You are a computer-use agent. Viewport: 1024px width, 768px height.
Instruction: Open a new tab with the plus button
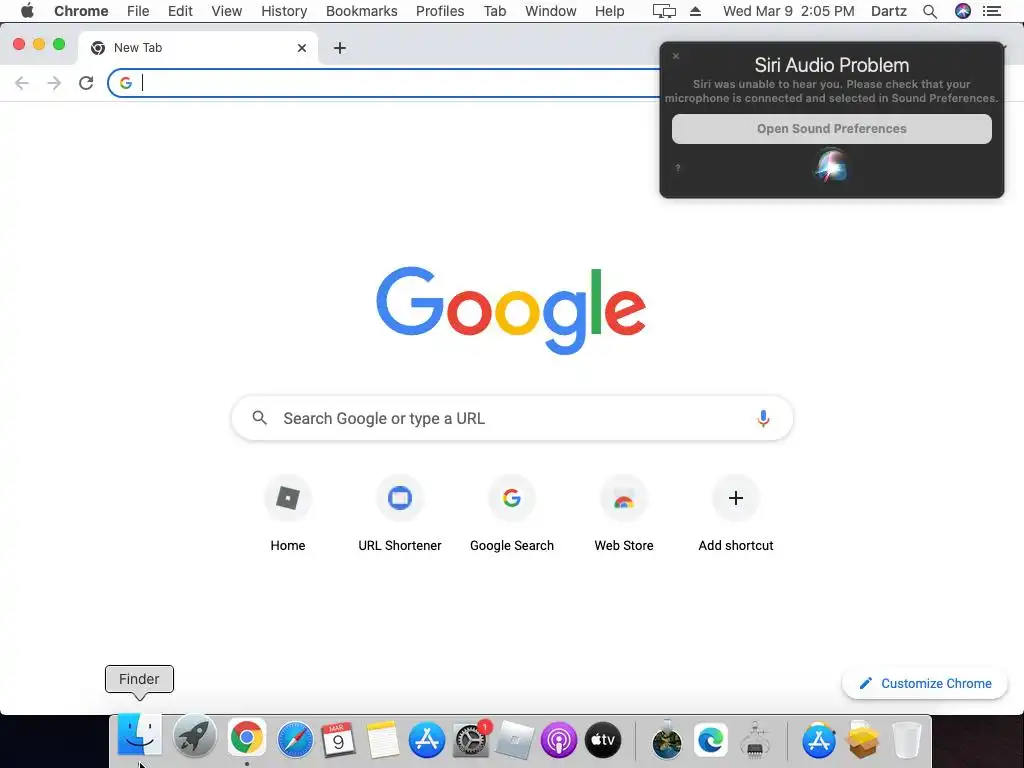point(340,48)
